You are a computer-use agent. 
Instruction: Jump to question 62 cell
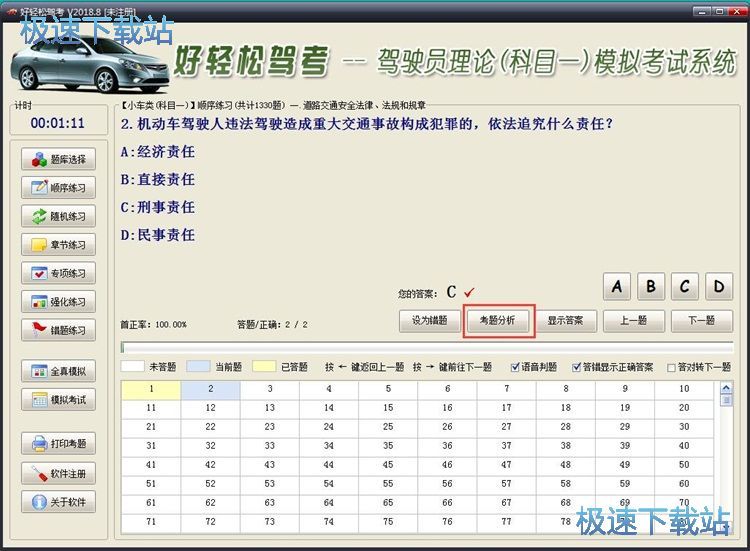(210, 503)
